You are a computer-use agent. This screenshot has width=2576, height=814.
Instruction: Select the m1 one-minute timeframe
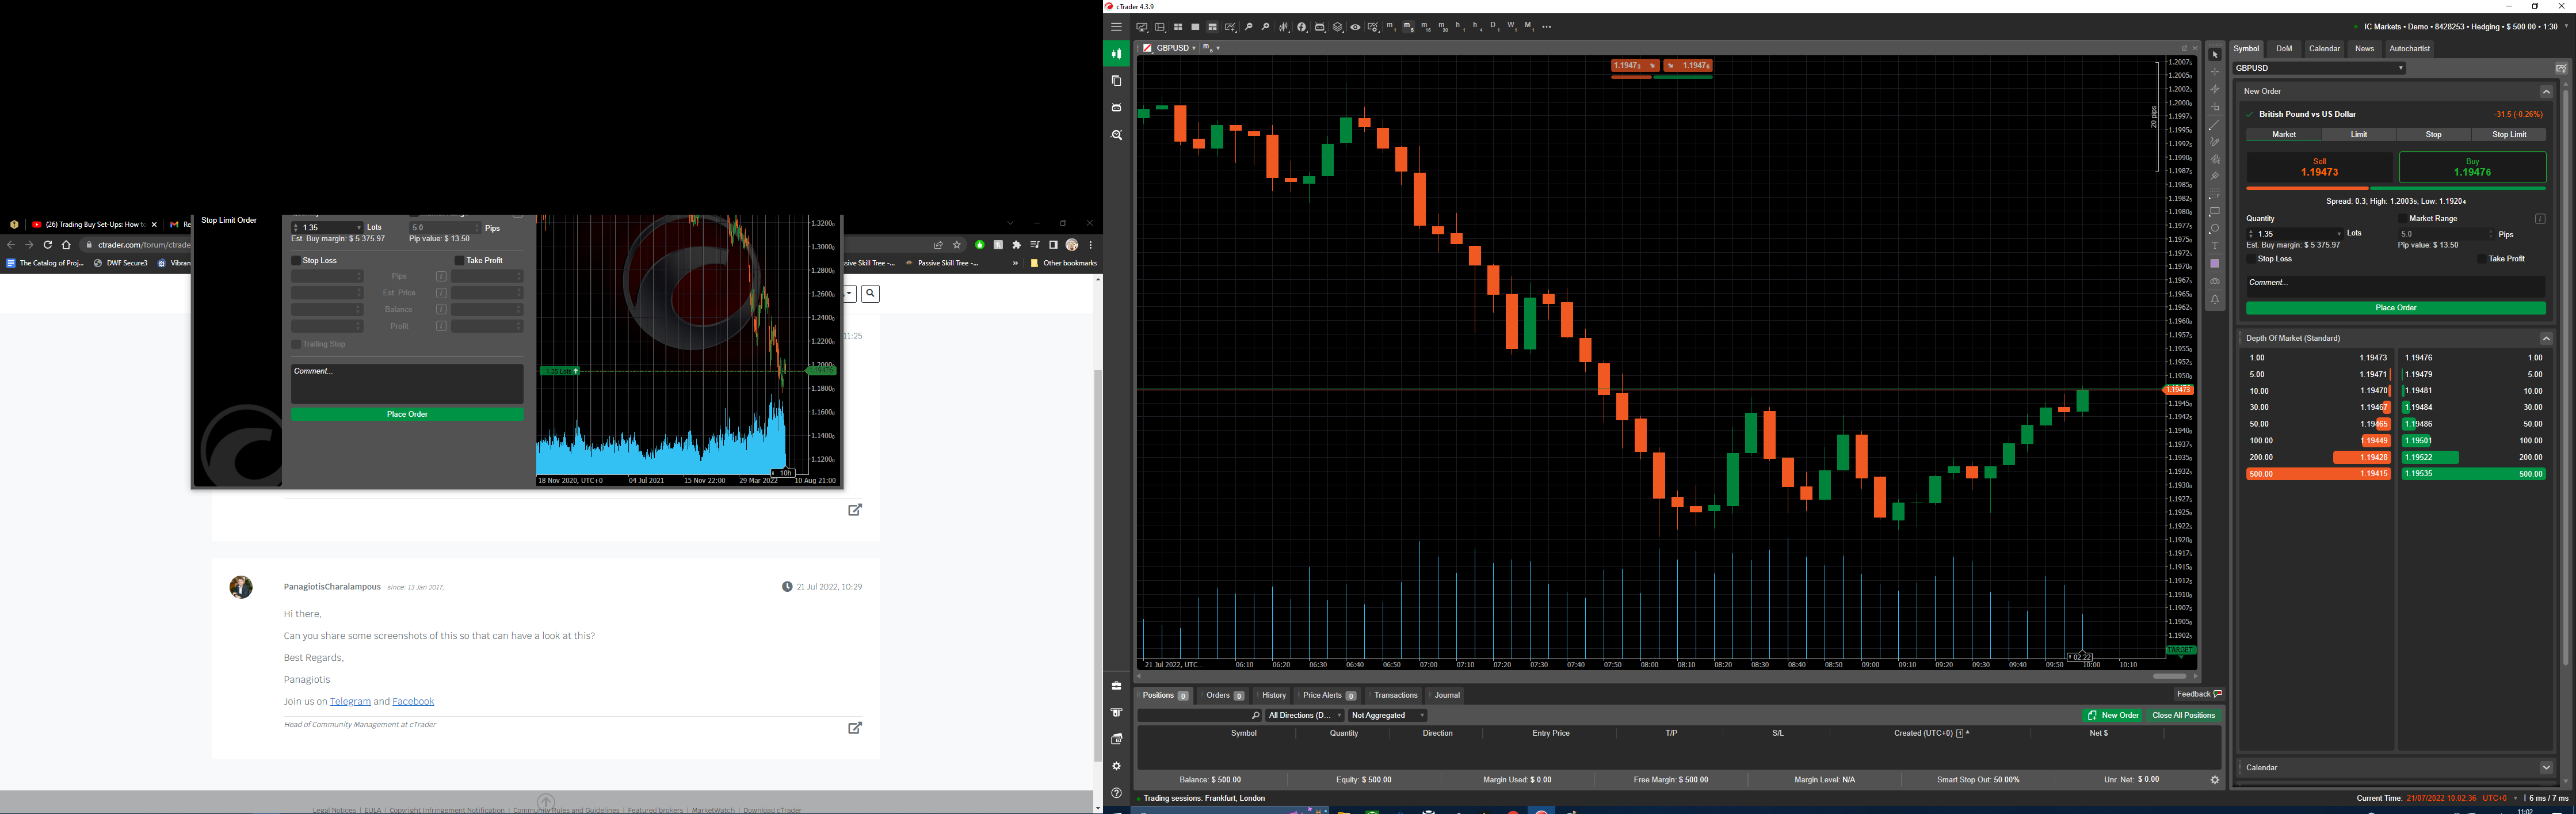point(1391,27)
